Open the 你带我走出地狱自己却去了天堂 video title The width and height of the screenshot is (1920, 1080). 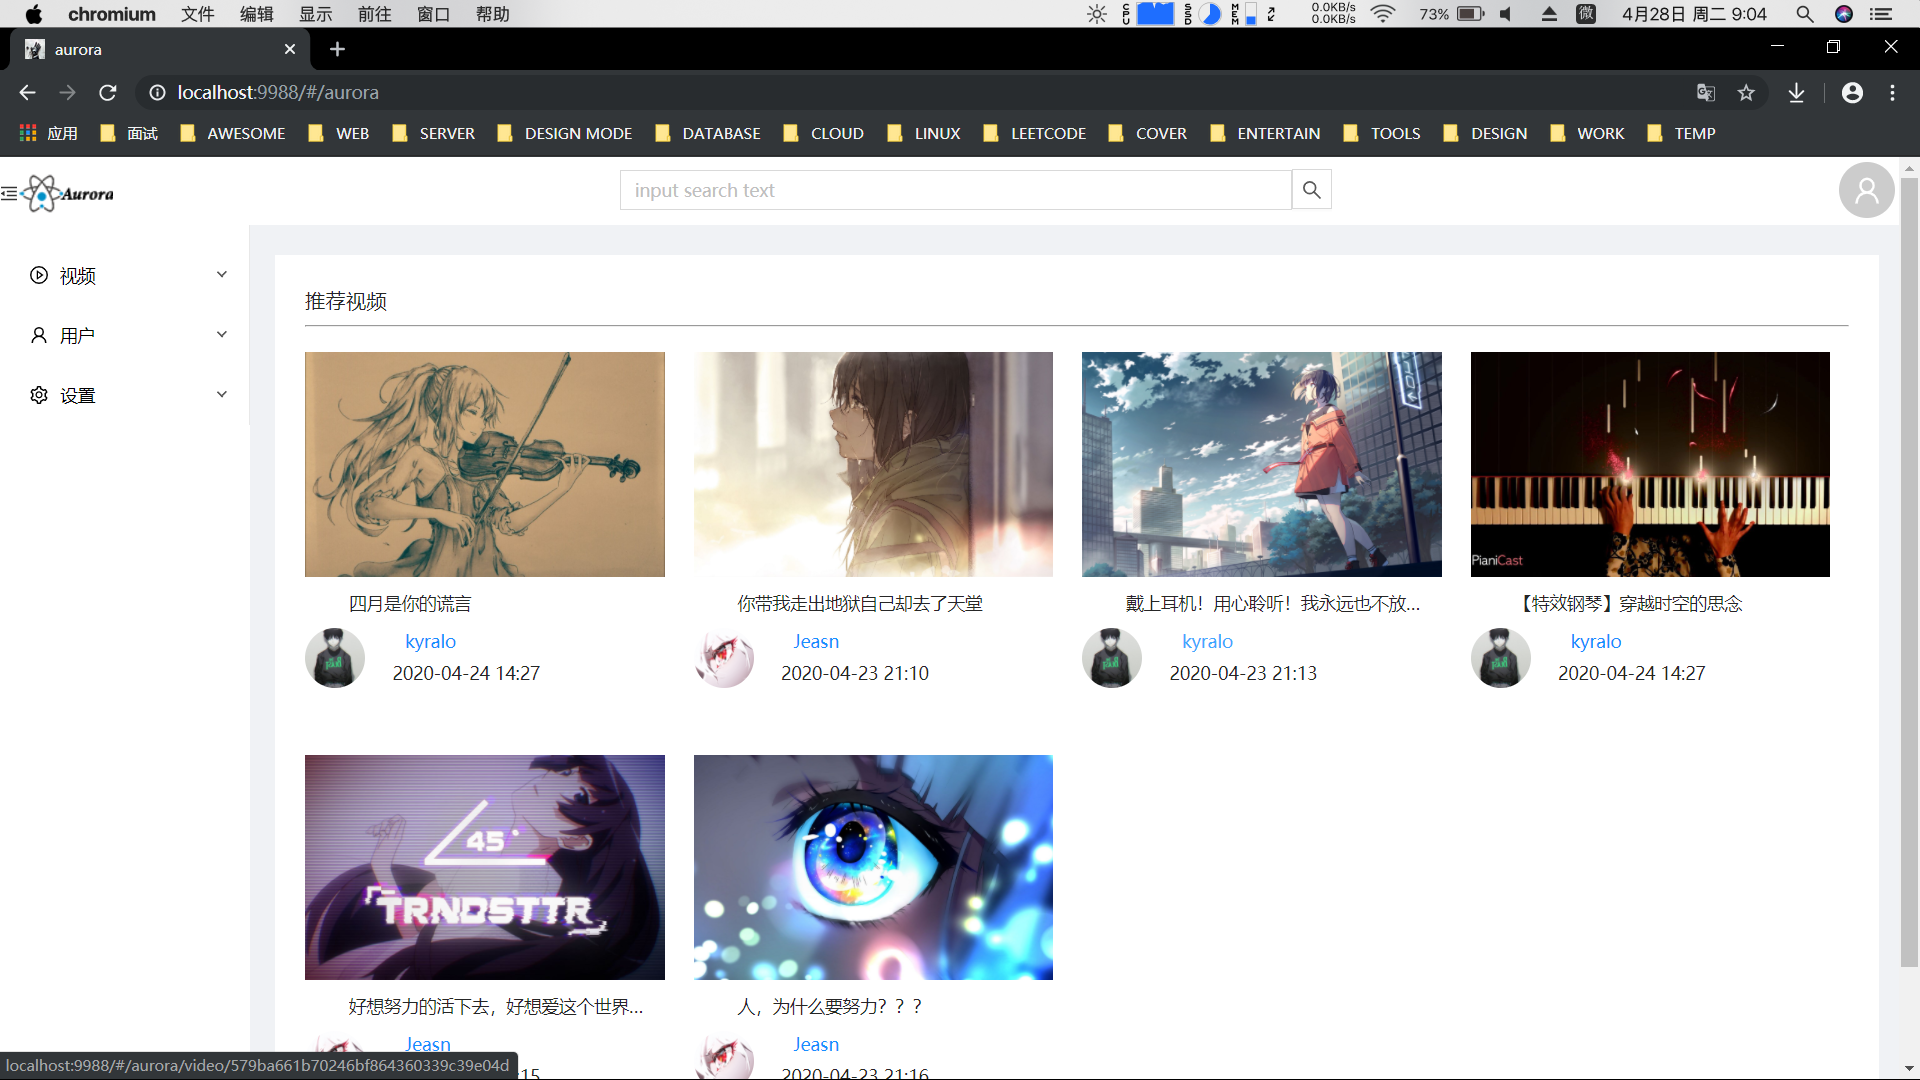(859, 603)
